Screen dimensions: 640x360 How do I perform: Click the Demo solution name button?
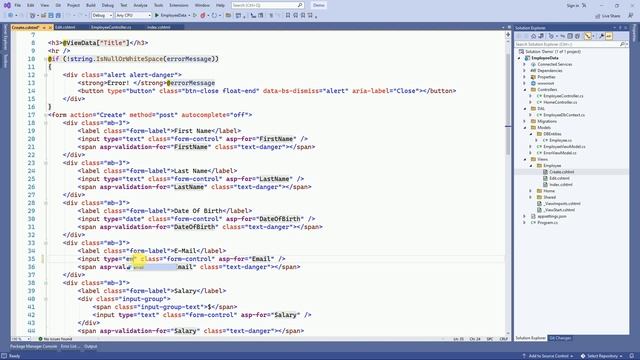tap(318, 5)
